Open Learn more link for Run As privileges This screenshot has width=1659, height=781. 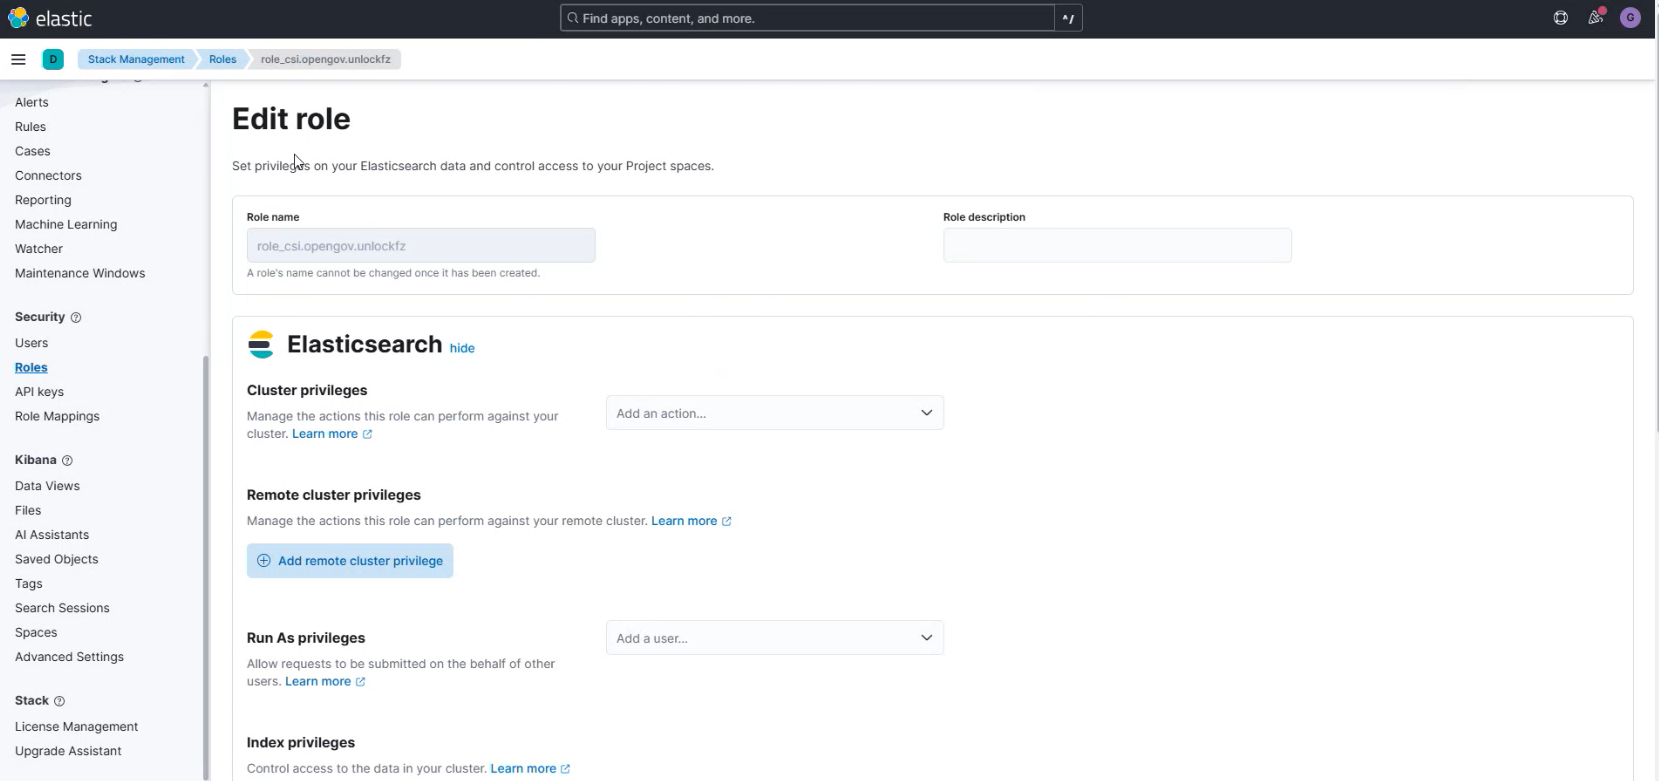pos(318,682)
